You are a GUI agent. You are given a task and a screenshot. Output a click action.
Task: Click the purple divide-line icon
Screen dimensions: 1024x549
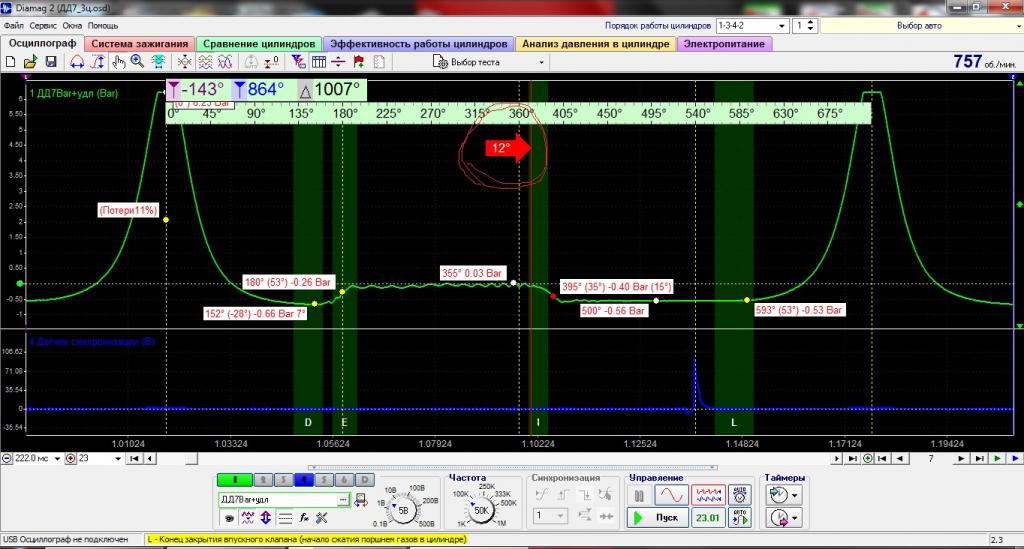[338, 62]
